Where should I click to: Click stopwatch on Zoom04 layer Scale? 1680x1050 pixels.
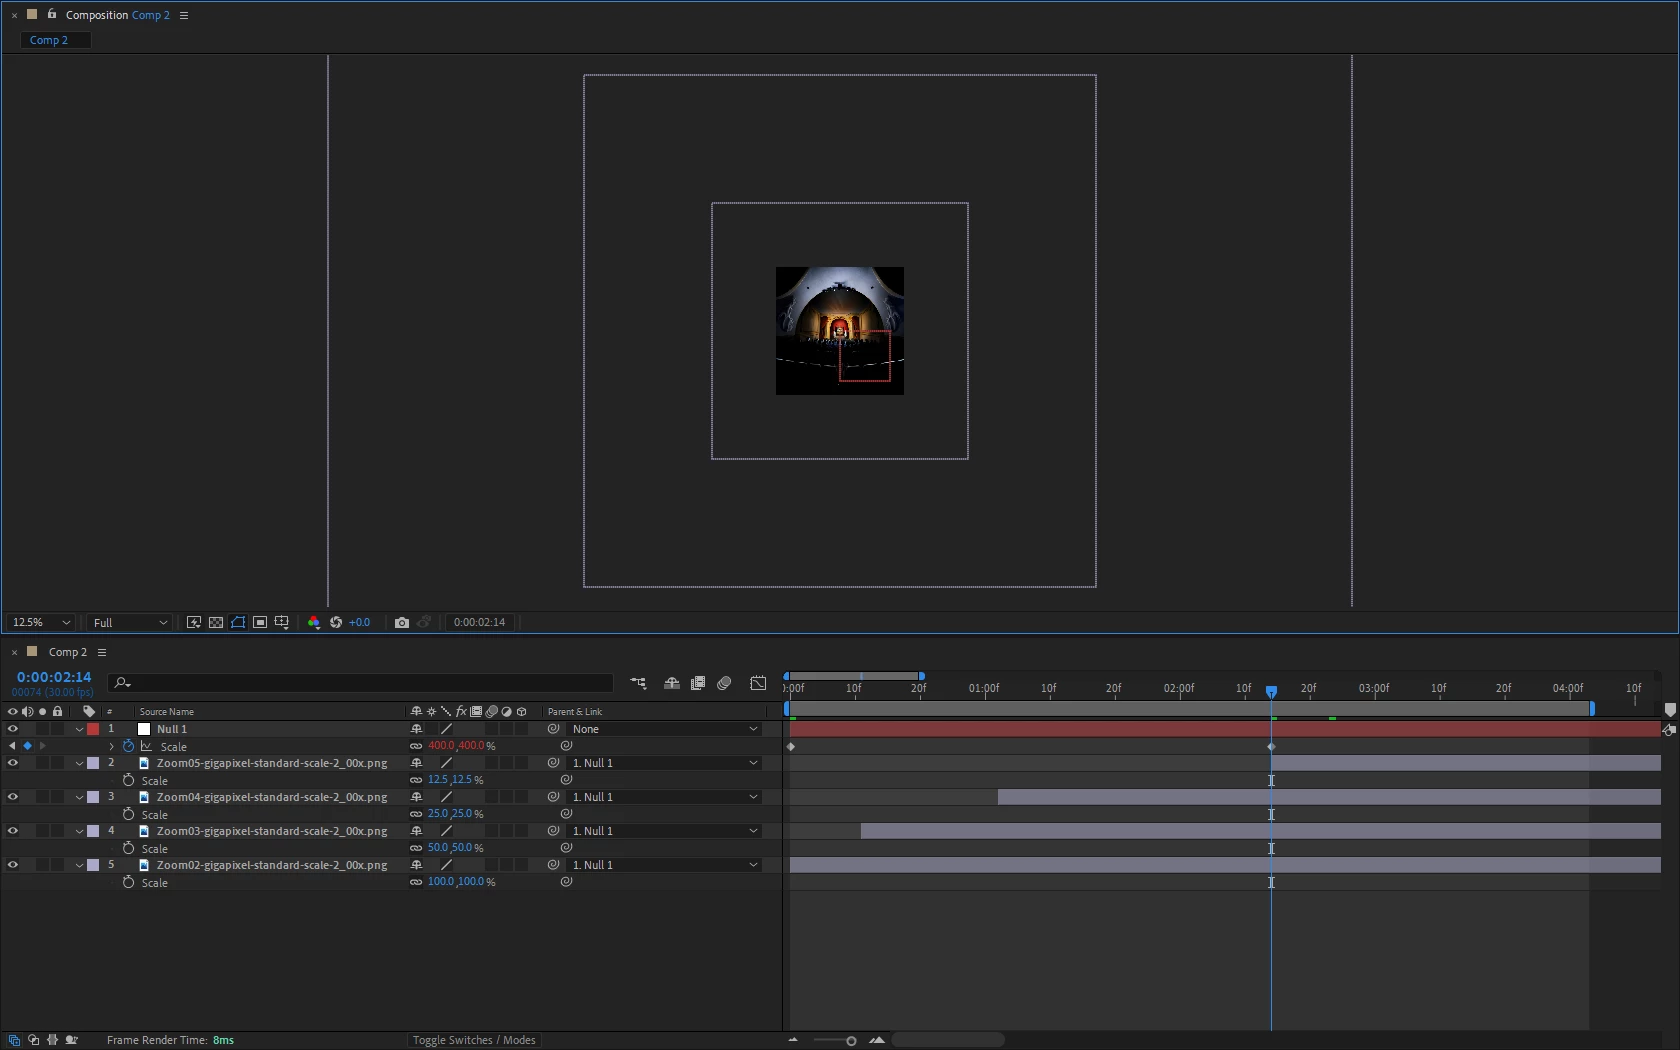click(128, 814)
